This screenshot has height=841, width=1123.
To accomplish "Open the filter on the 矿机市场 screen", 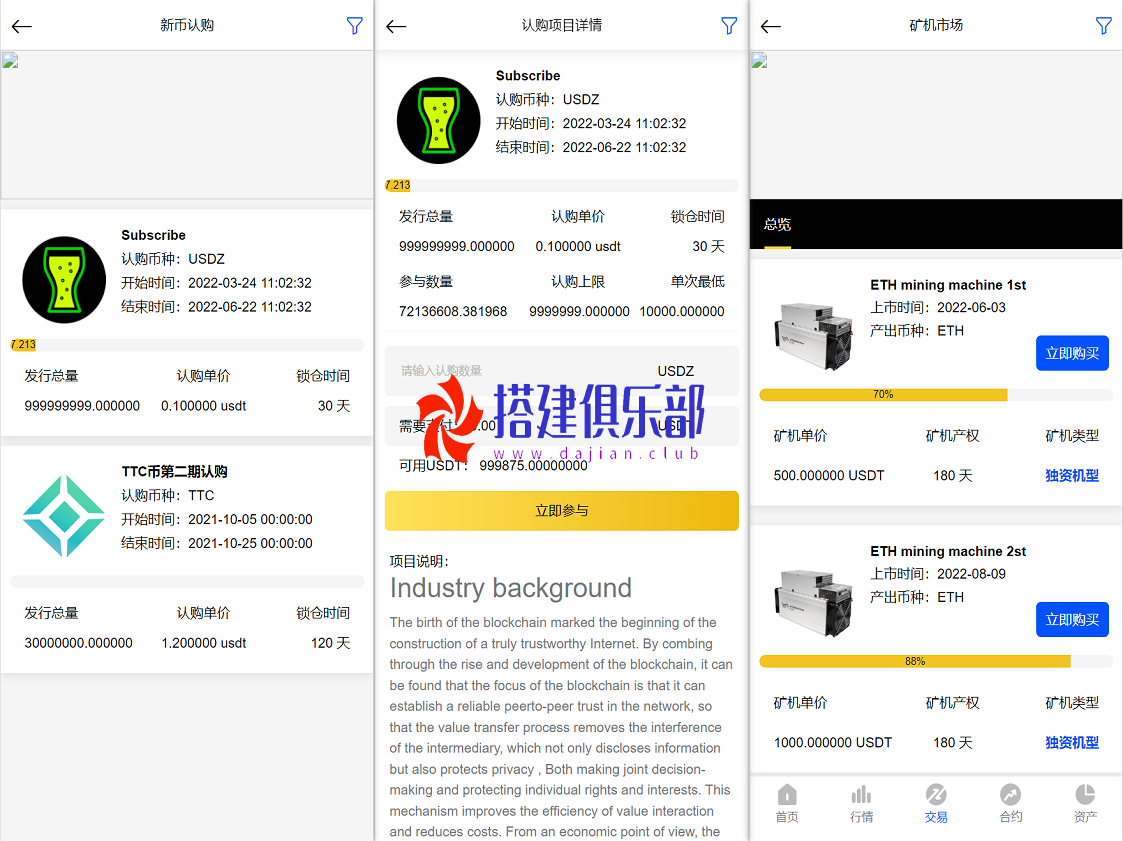I will click(x=1104, y=26).
